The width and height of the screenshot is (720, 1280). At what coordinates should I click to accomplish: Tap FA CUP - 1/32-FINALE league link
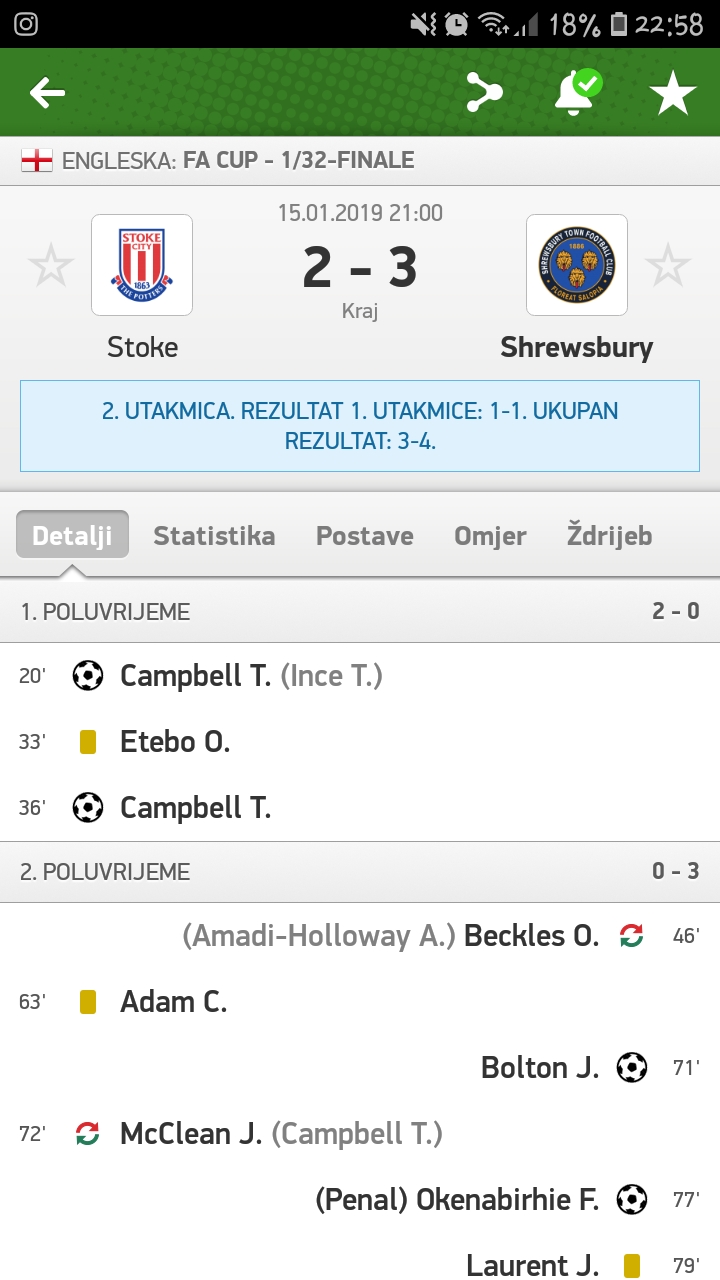(298, 160)
